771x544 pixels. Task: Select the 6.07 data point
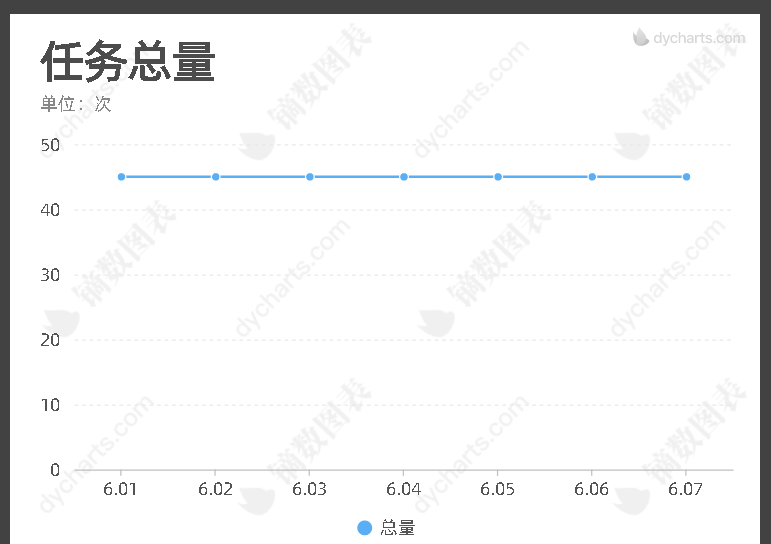coord(686,177)
